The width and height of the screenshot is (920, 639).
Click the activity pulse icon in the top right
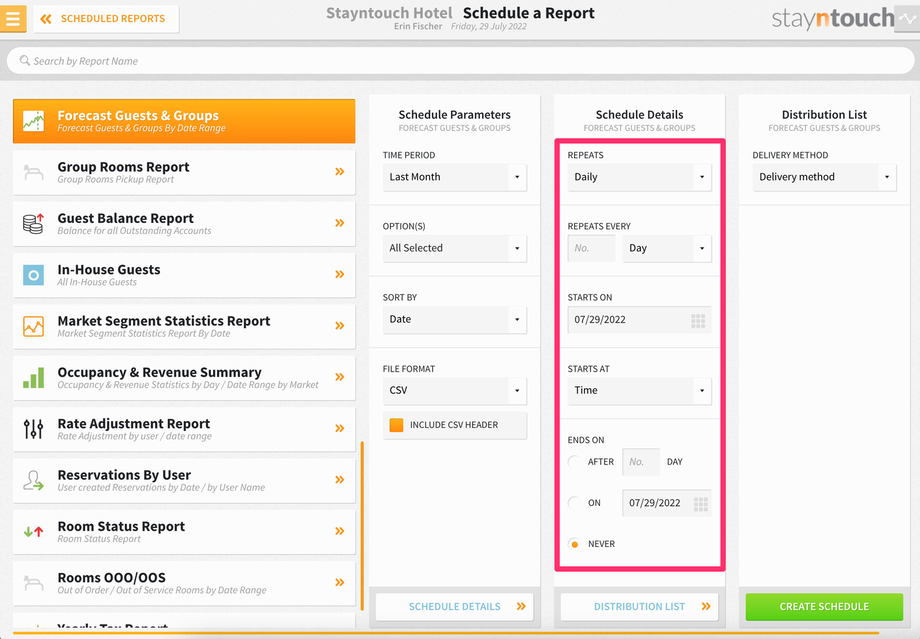[907, 19]
